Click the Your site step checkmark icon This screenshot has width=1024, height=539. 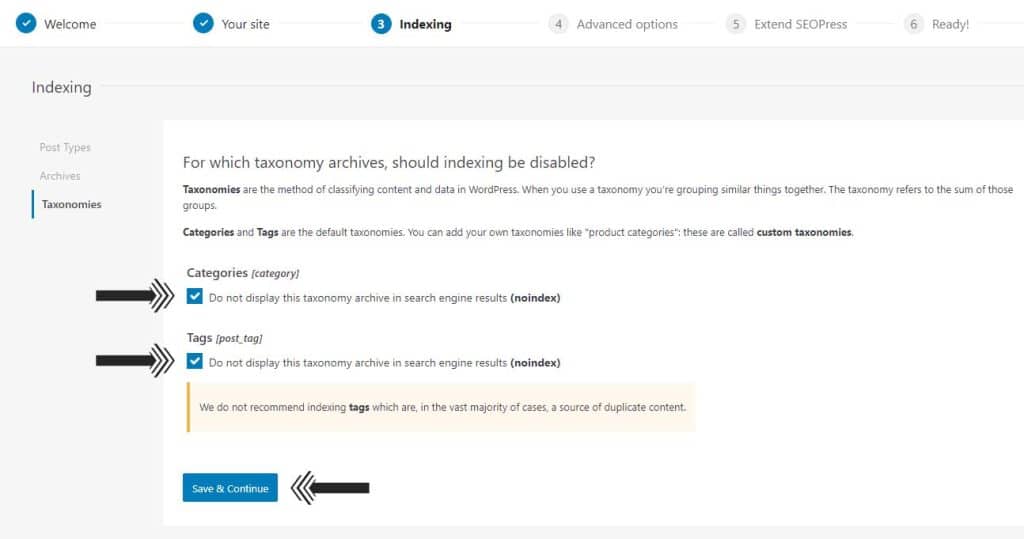point(203,24)
